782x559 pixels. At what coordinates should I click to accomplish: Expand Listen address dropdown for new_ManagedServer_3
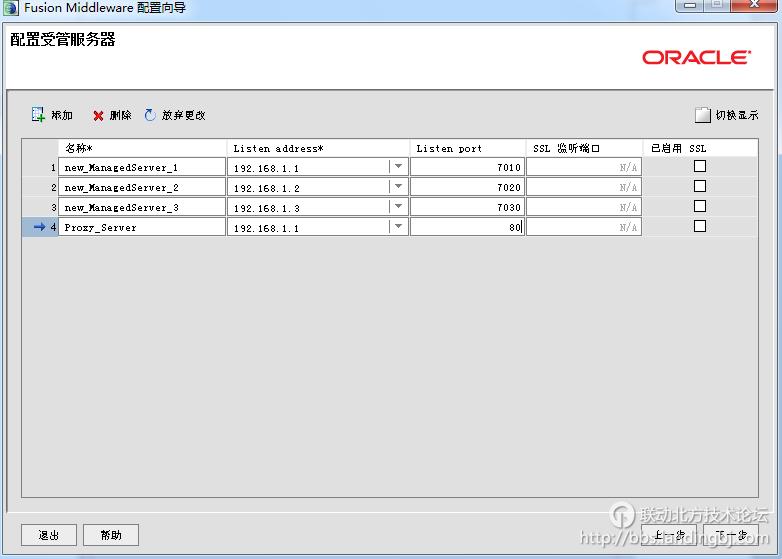[398, 207]
